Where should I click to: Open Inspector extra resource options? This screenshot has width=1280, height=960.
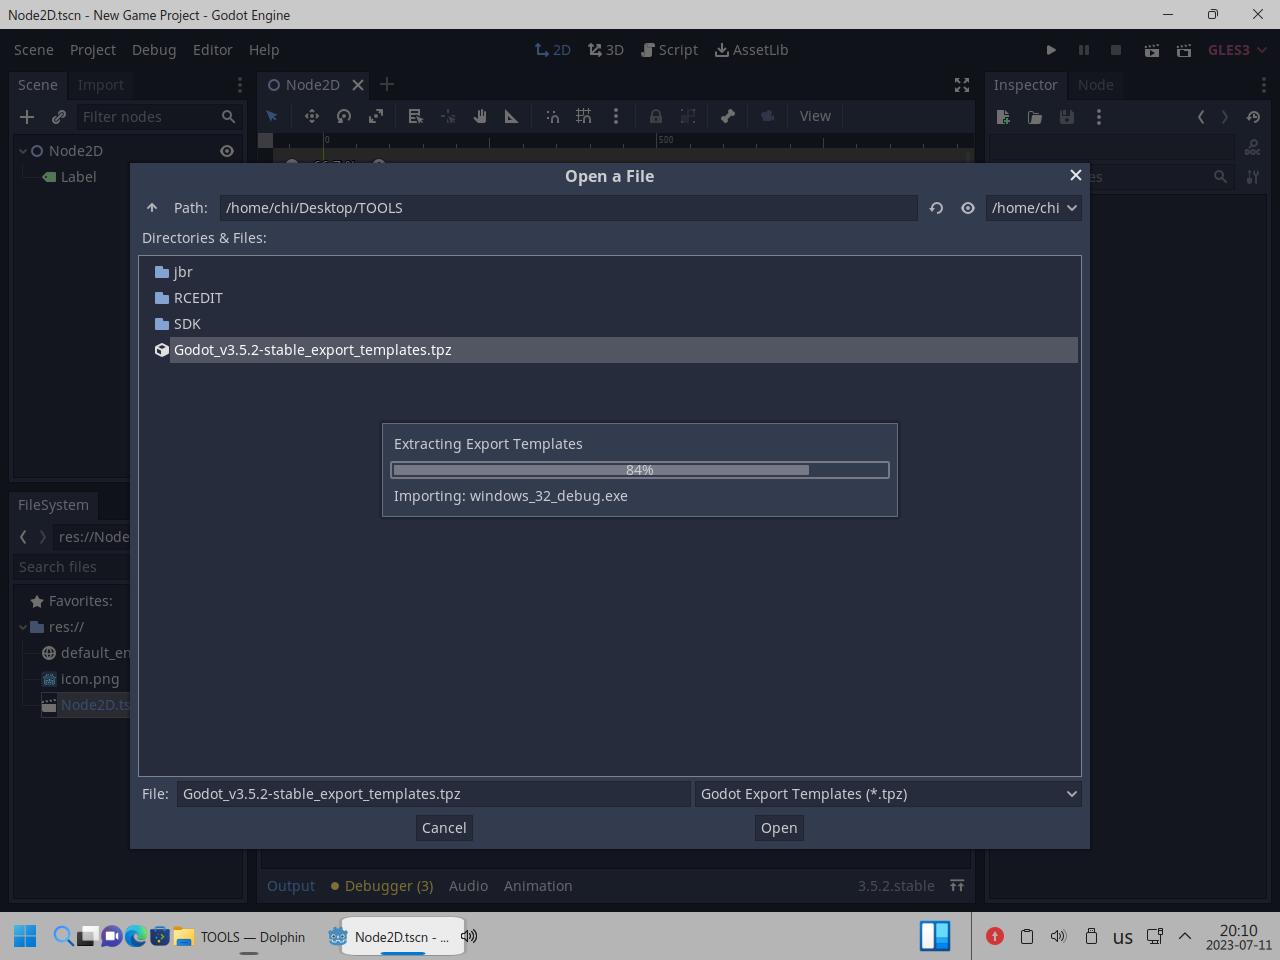[1099, 117]
